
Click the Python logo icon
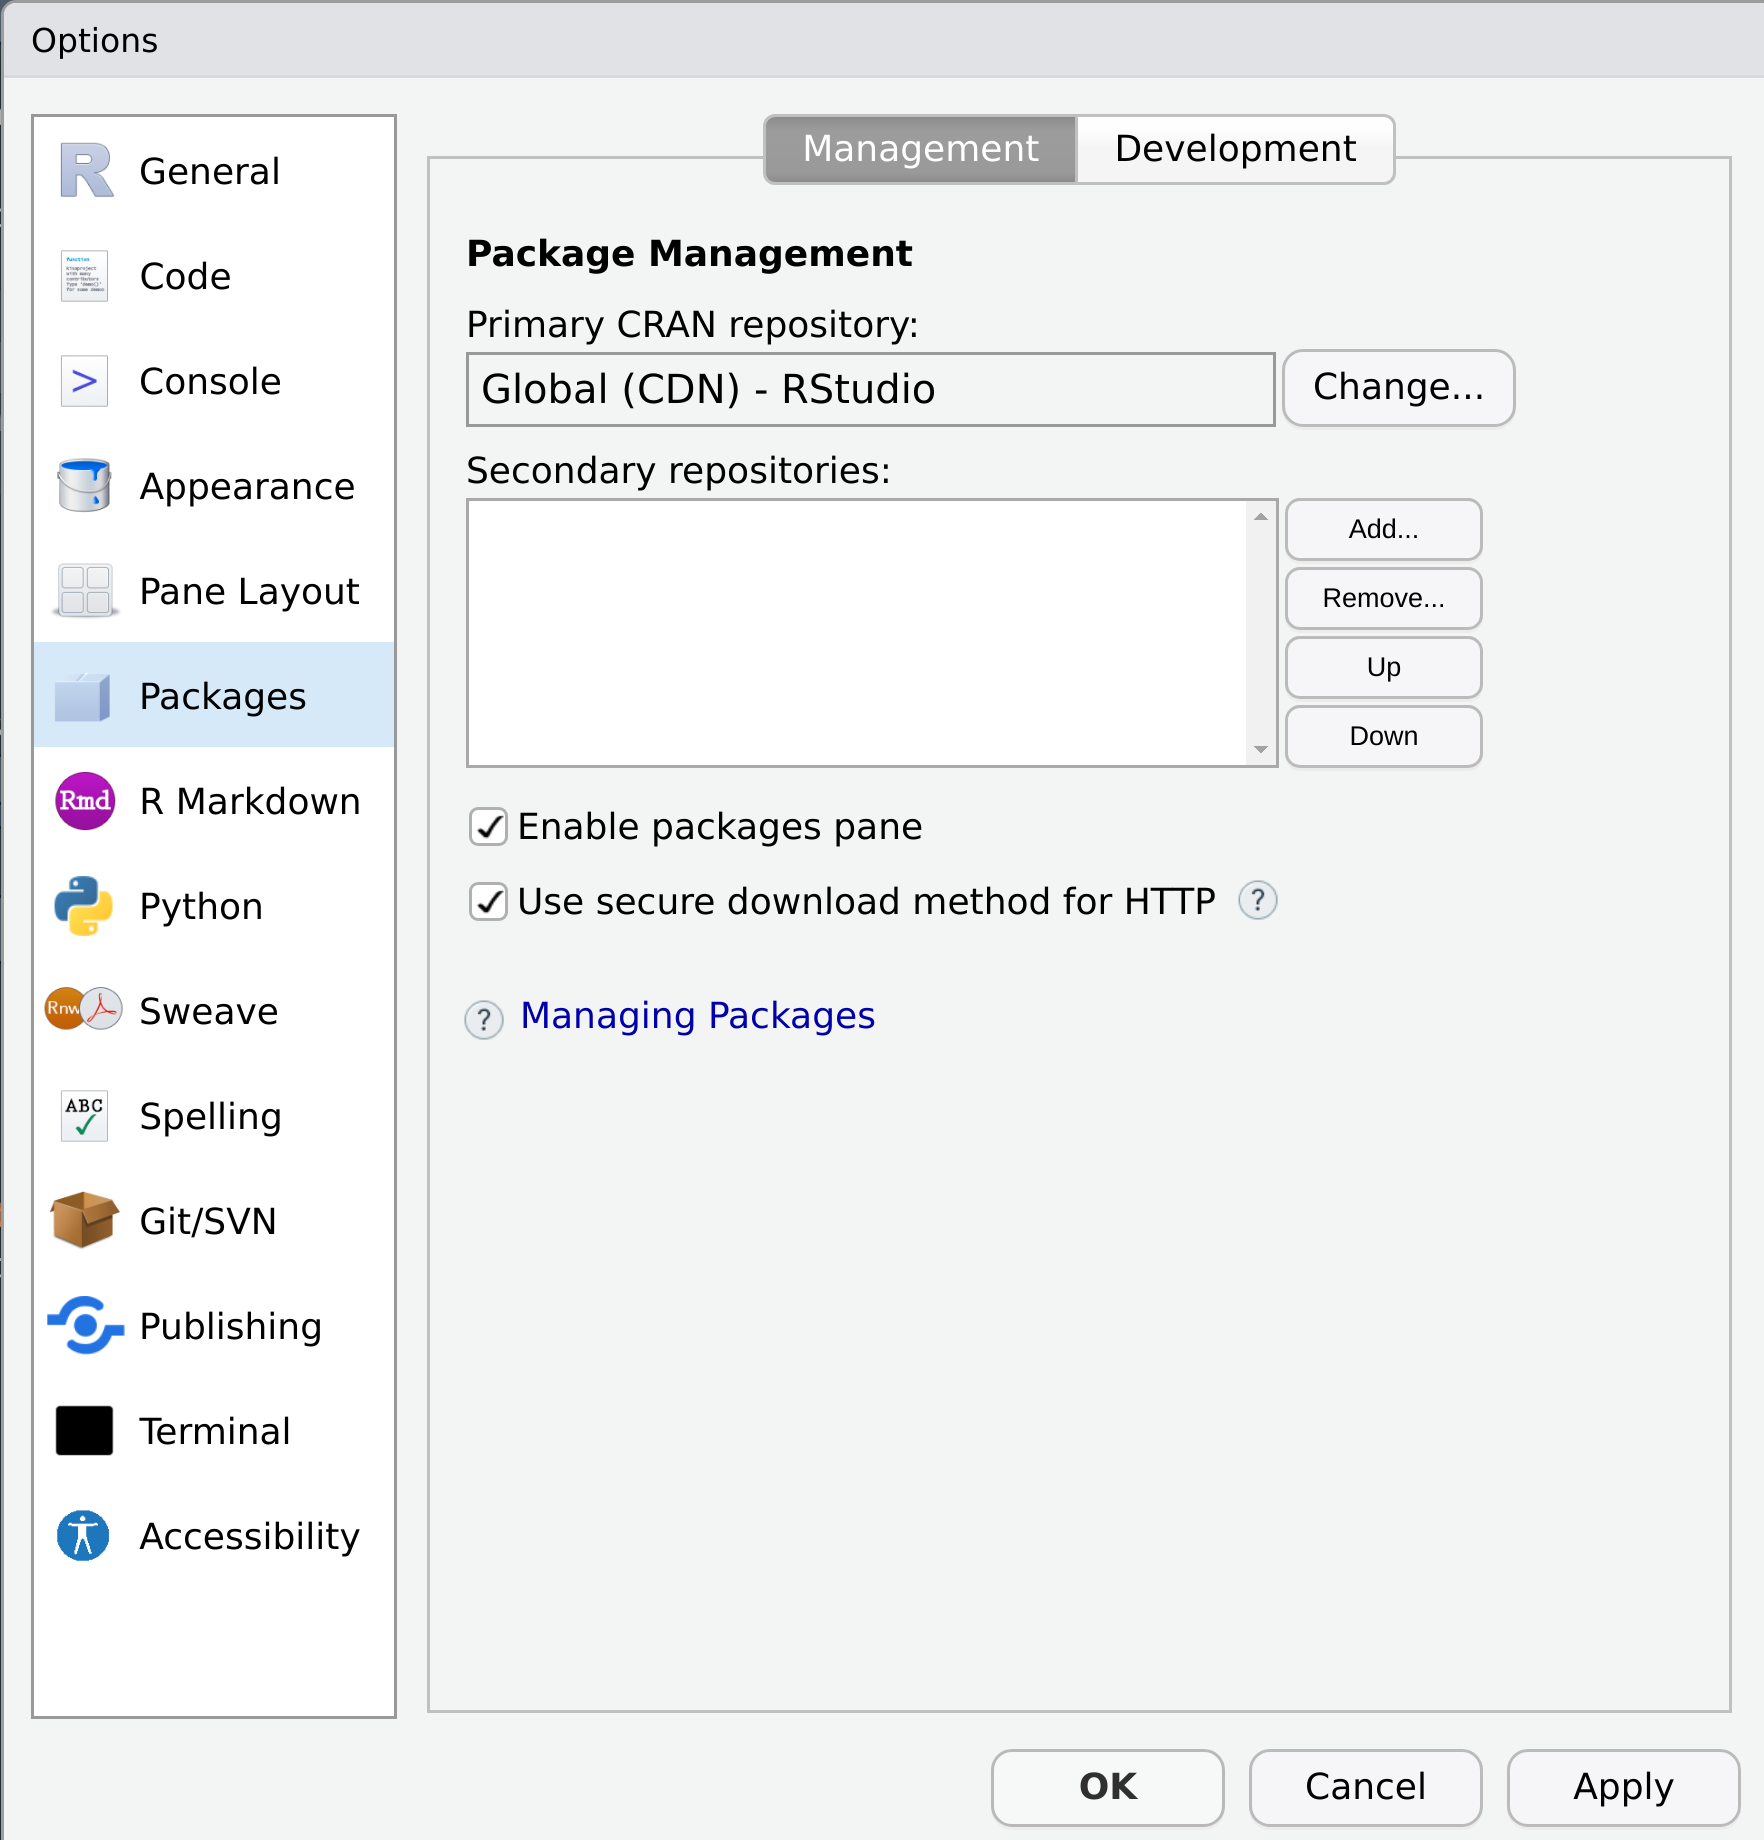(84, 906)
